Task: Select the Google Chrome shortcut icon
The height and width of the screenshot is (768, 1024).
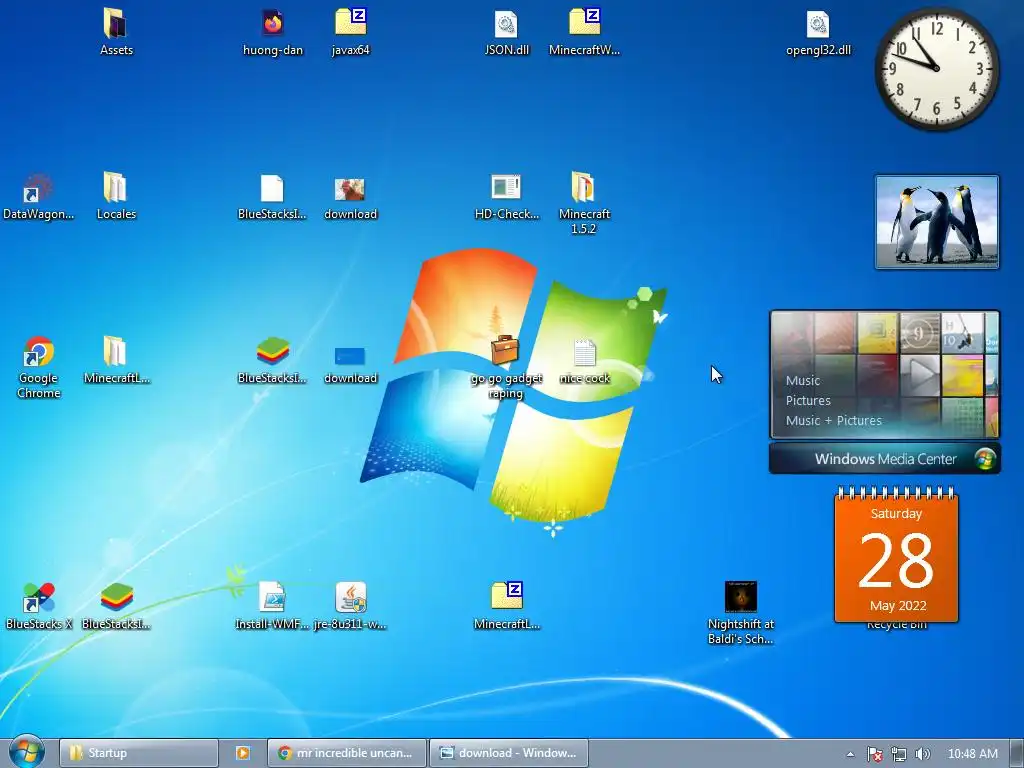Action: tap(39, 352)
